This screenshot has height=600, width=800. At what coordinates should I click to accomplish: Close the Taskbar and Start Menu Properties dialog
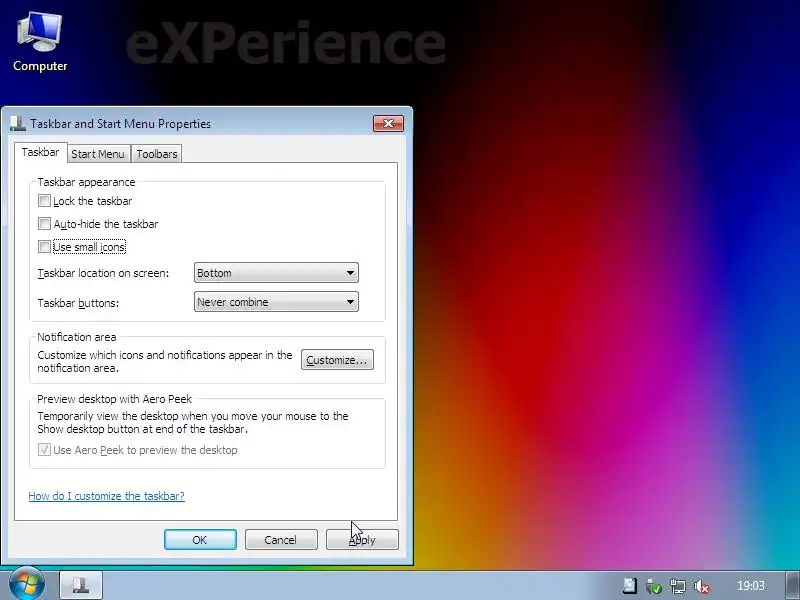click(388, 123)
